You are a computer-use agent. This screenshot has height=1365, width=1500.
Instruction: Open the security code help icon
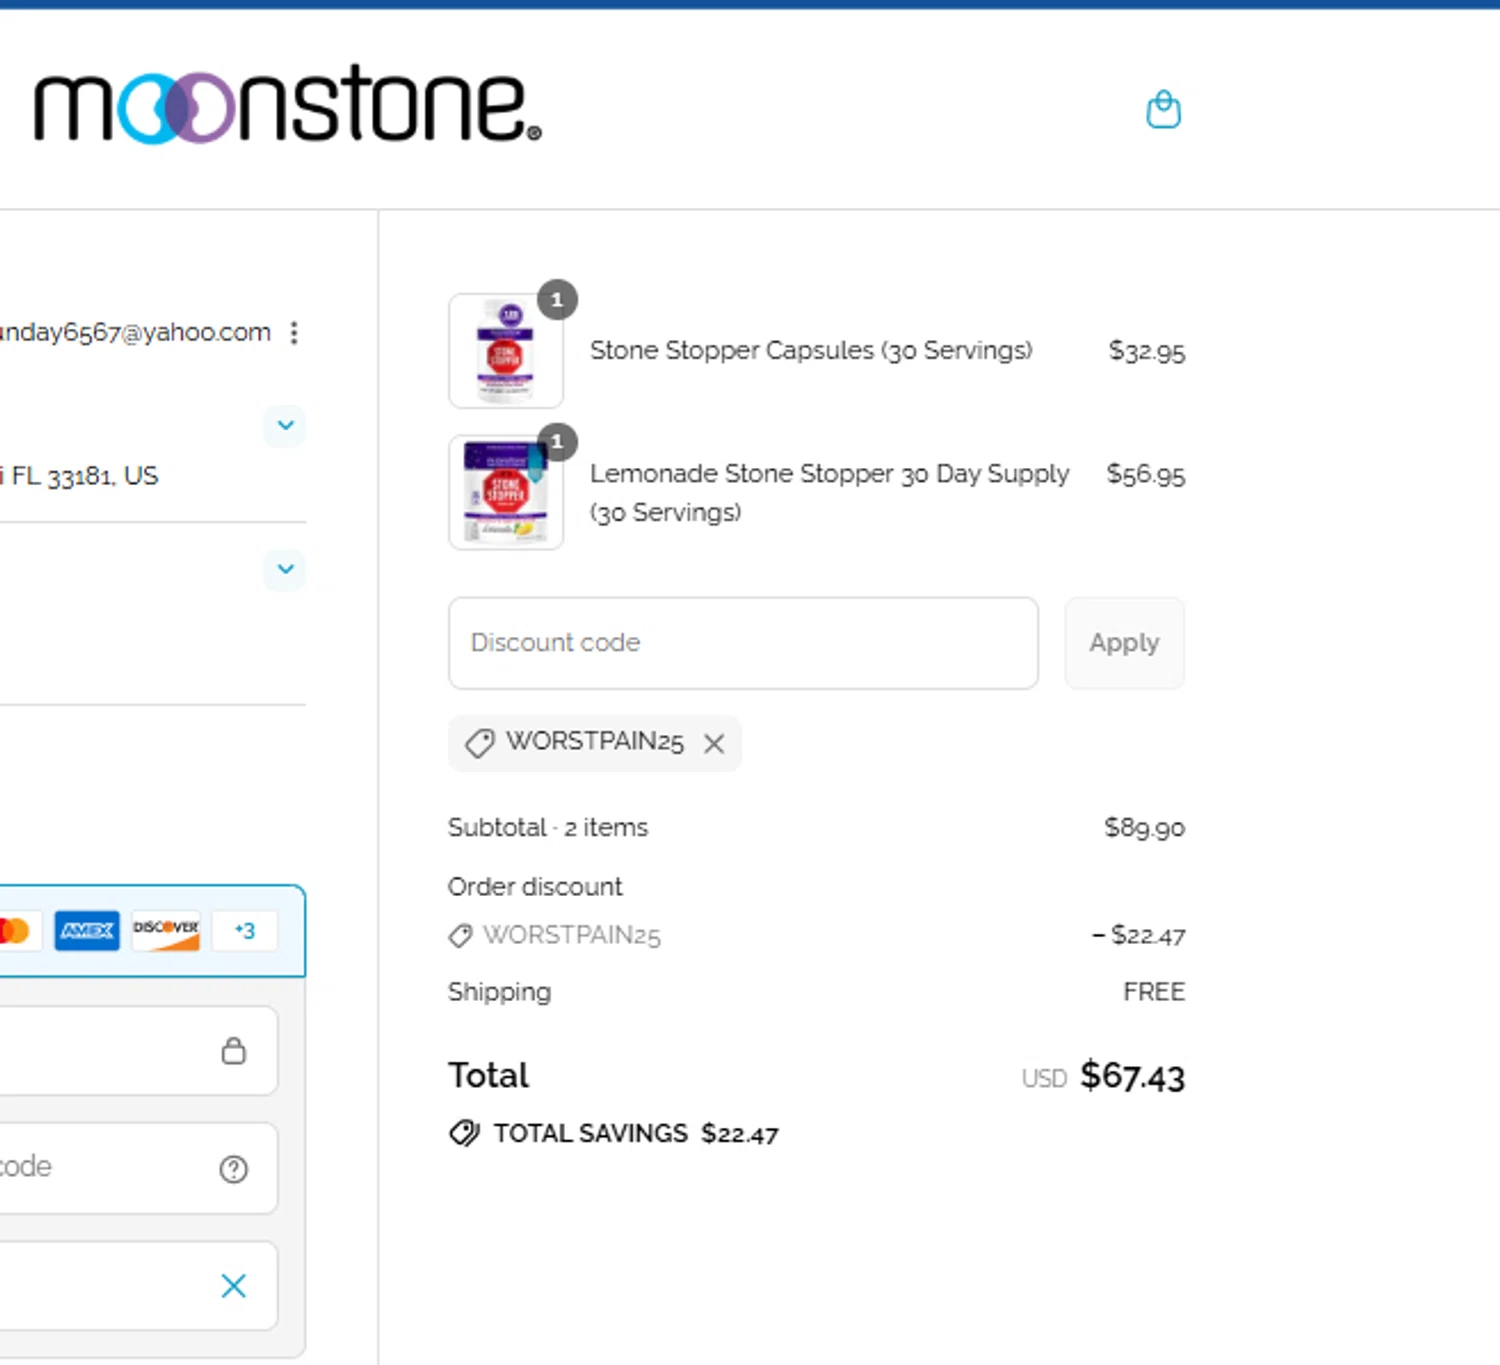(233, 1169)
